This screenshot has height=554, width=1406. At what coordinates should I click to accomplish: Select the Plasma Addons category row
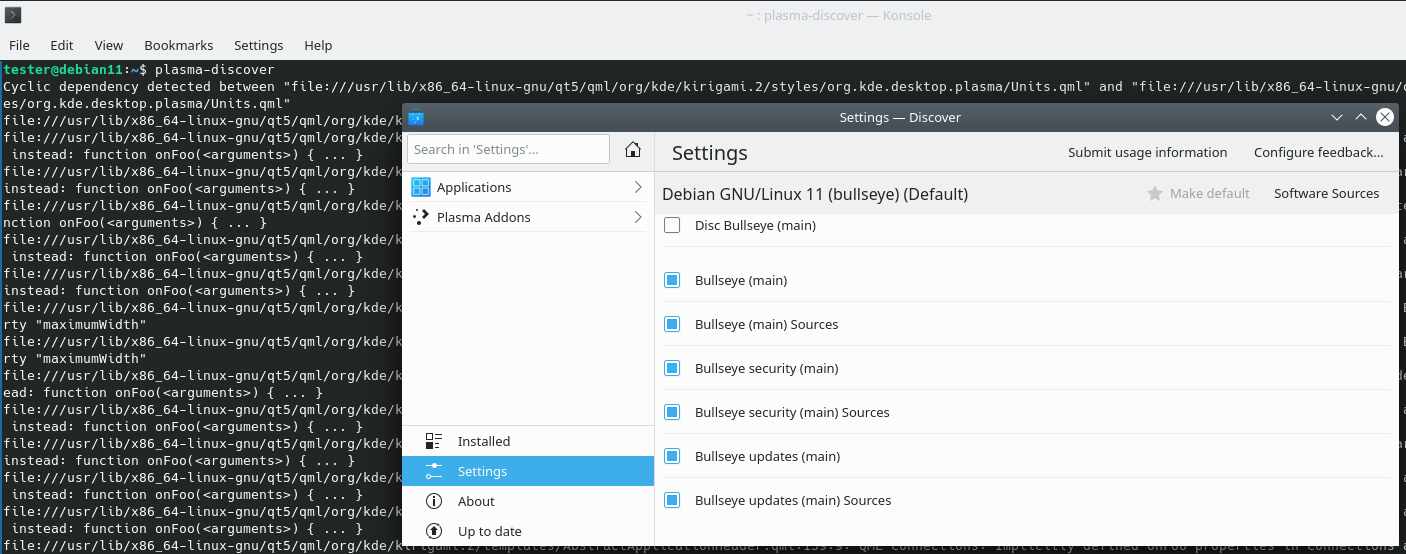click(x=528, y=217)
